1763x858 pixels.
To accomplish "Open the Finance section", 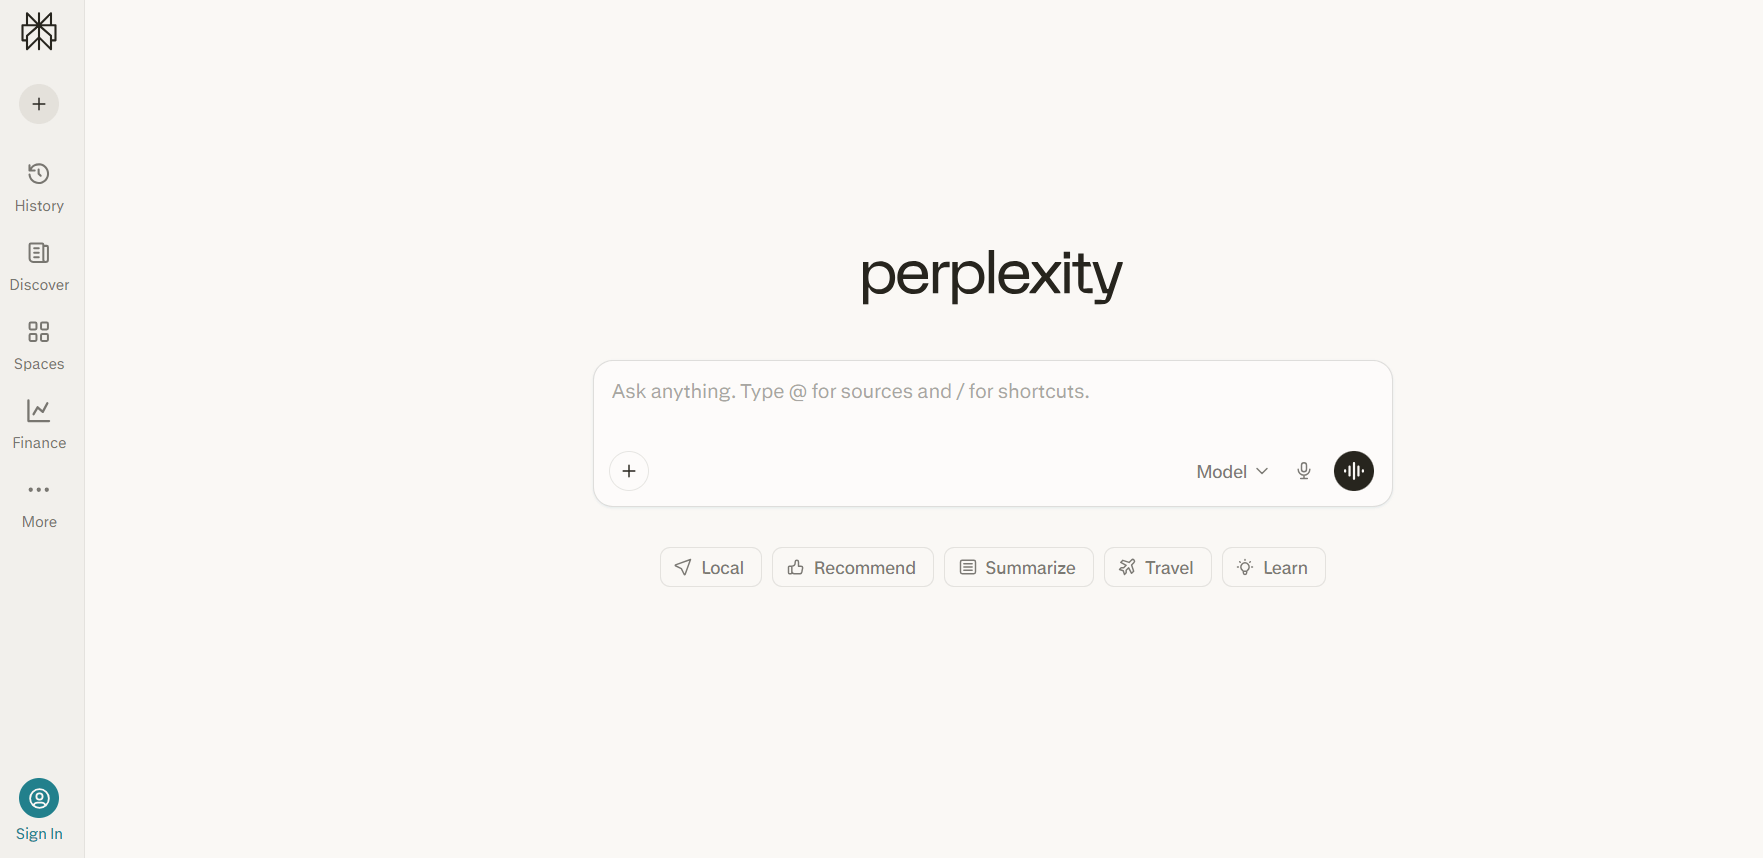I will click(x=39, y=422).
